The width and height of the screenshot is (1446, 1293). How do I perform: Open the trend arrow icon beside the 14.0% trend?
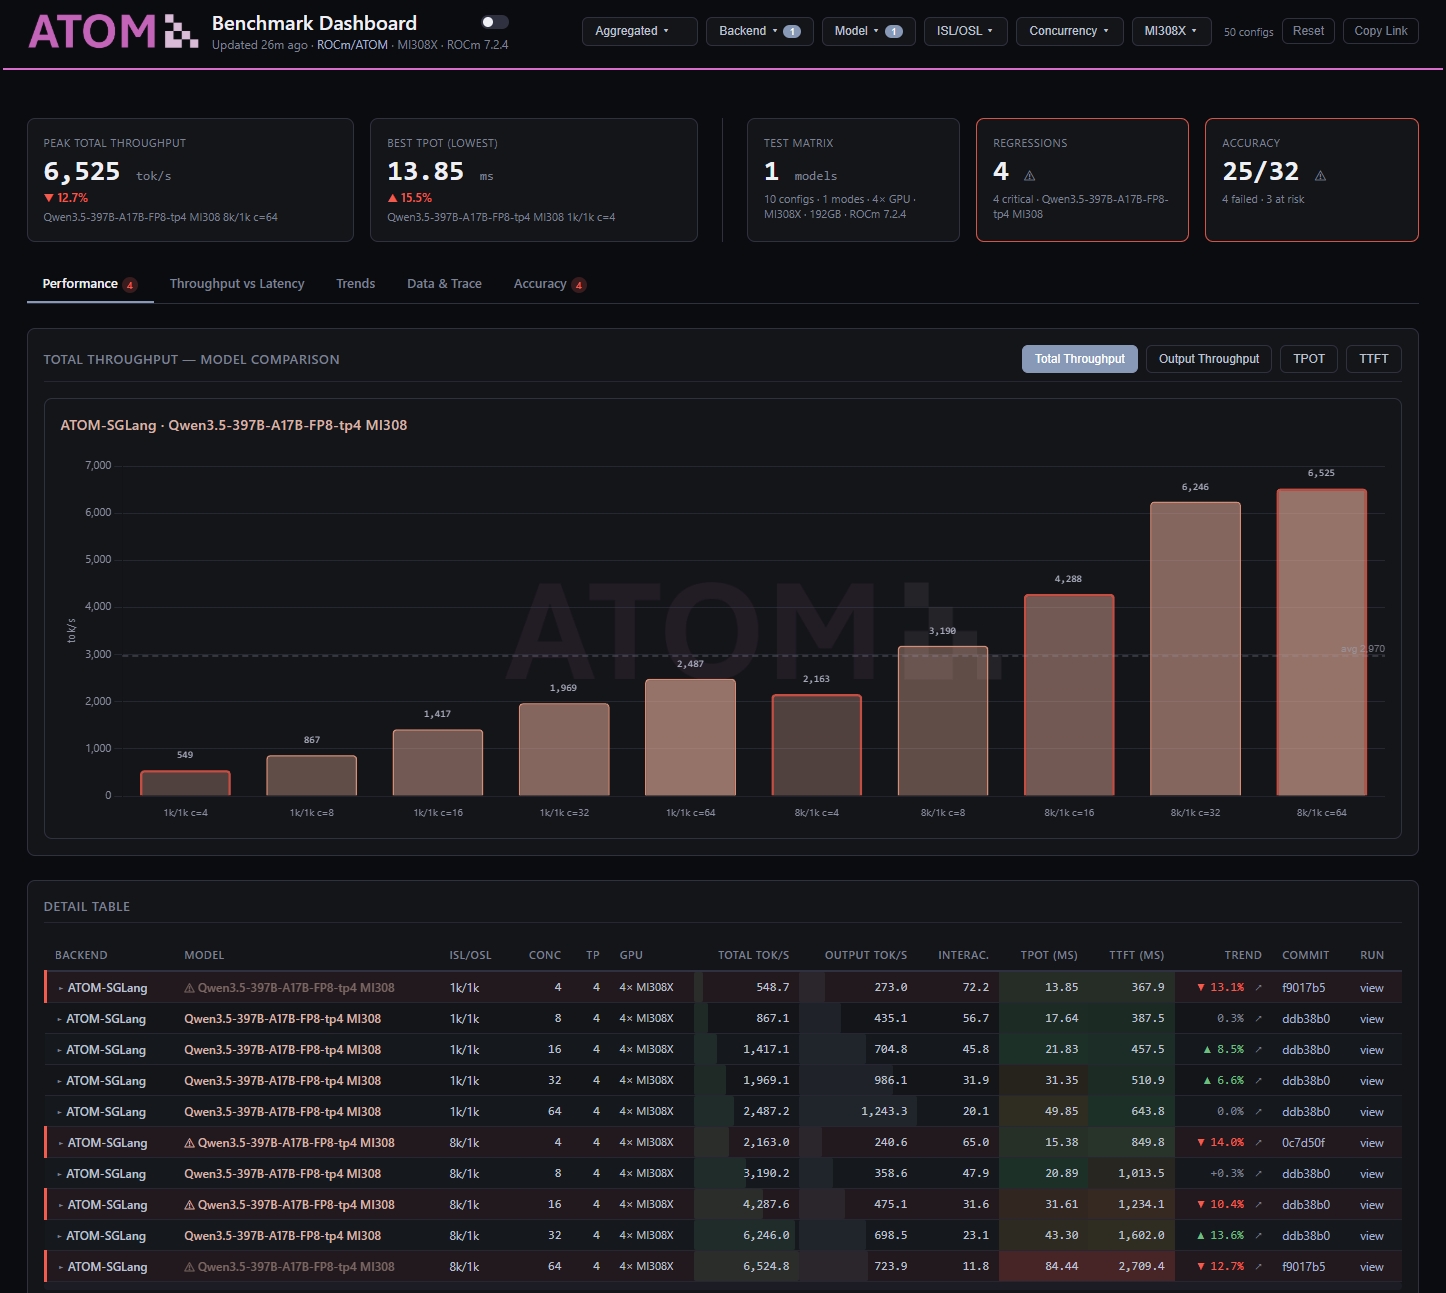click(x=1258, y=1142)
